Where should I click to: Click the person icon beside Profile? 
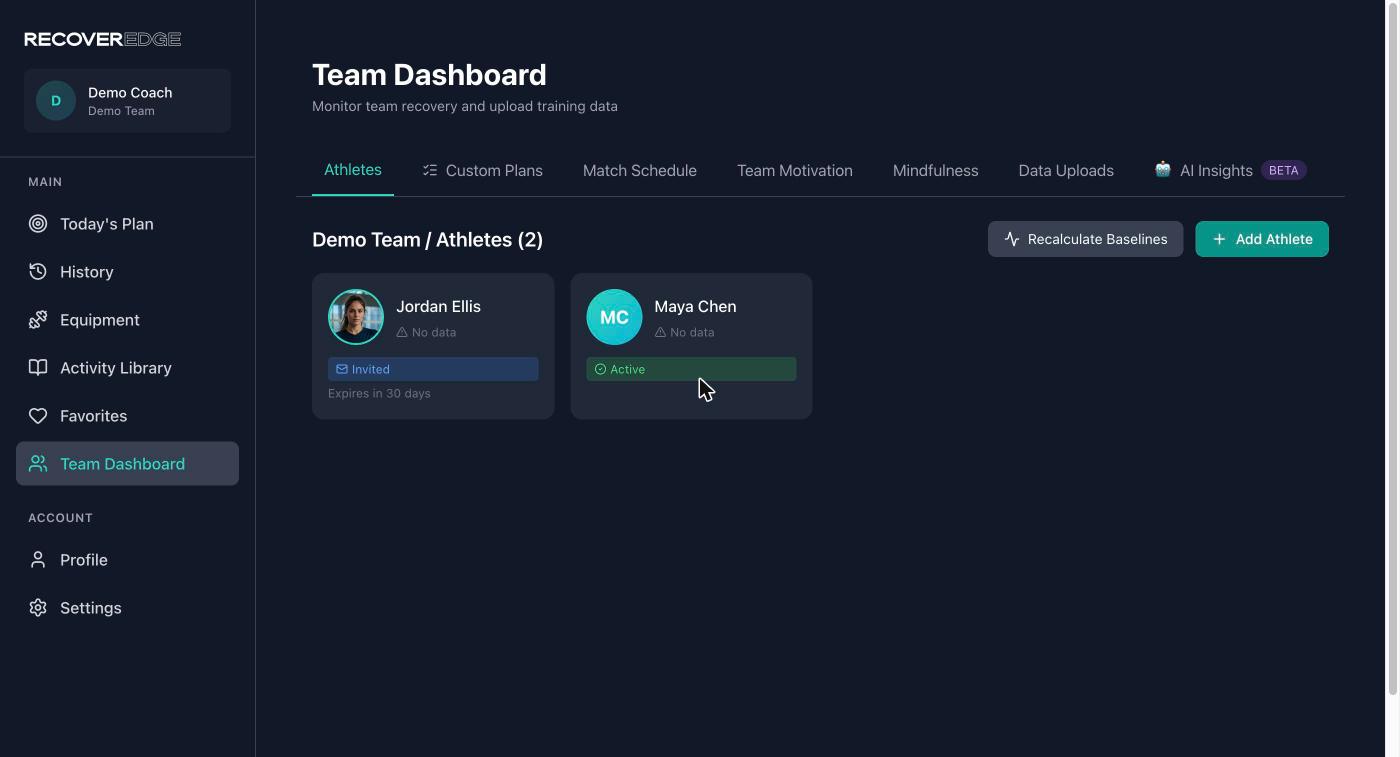click(38, 560)
